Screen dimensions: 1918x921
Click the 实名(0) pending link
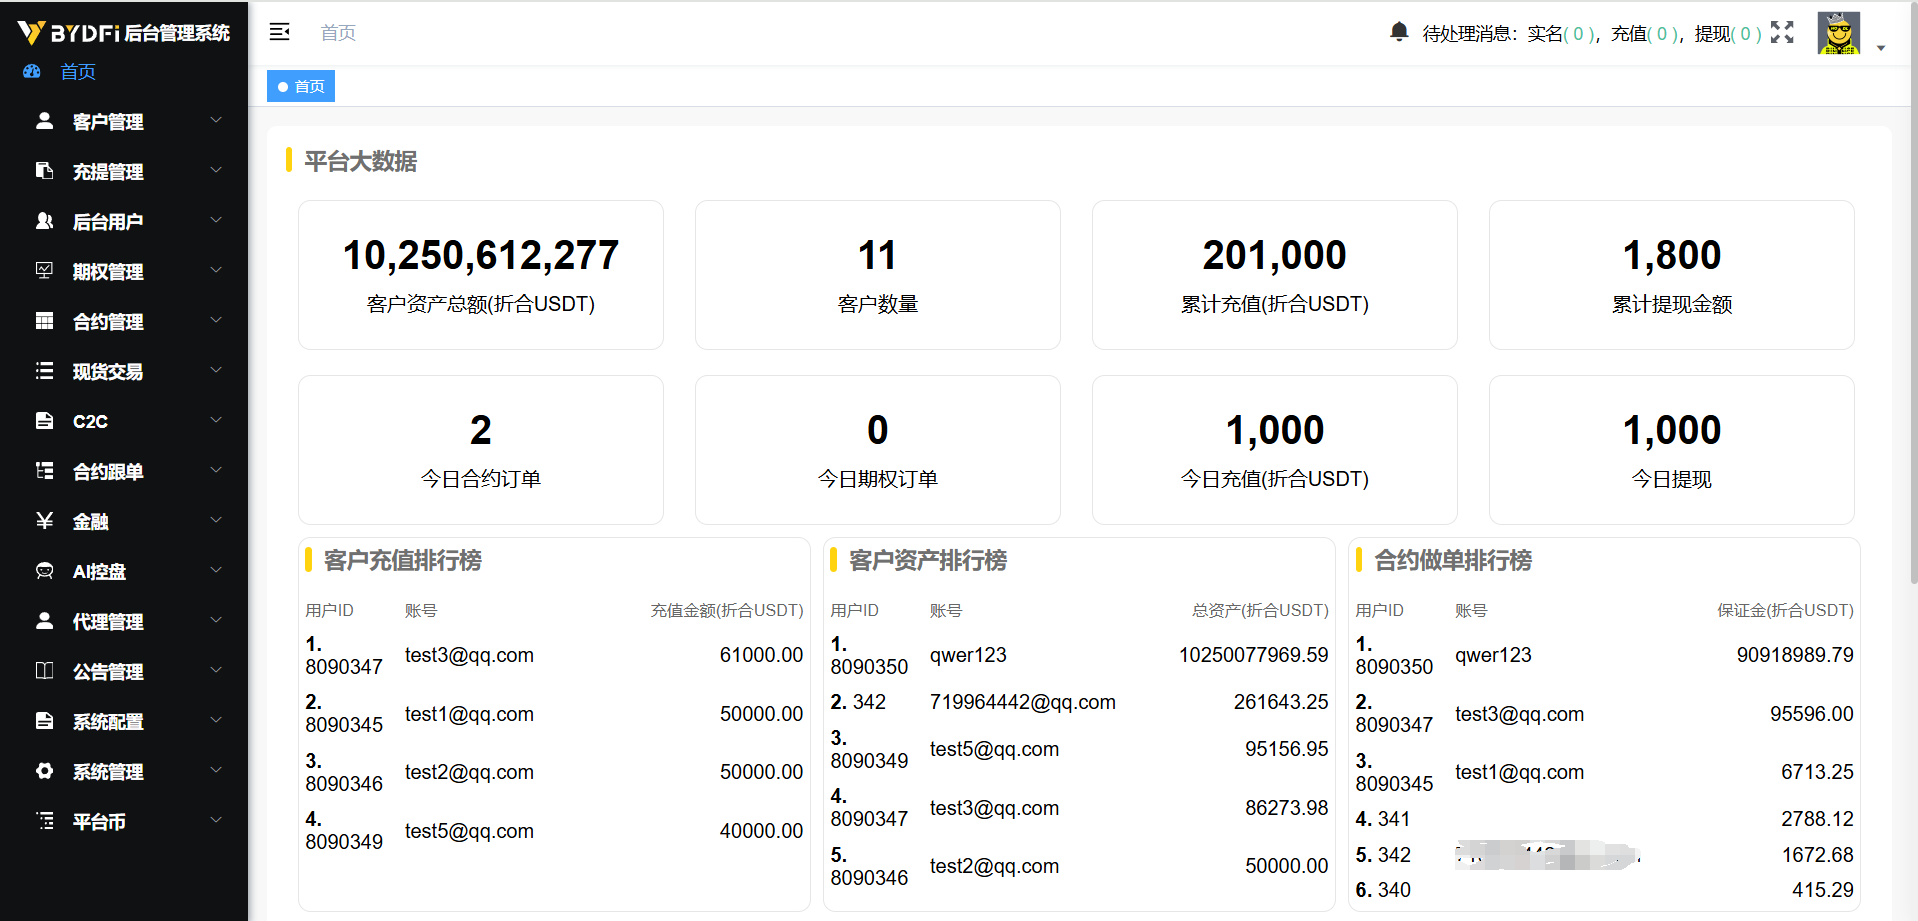tap(1560, 32)
